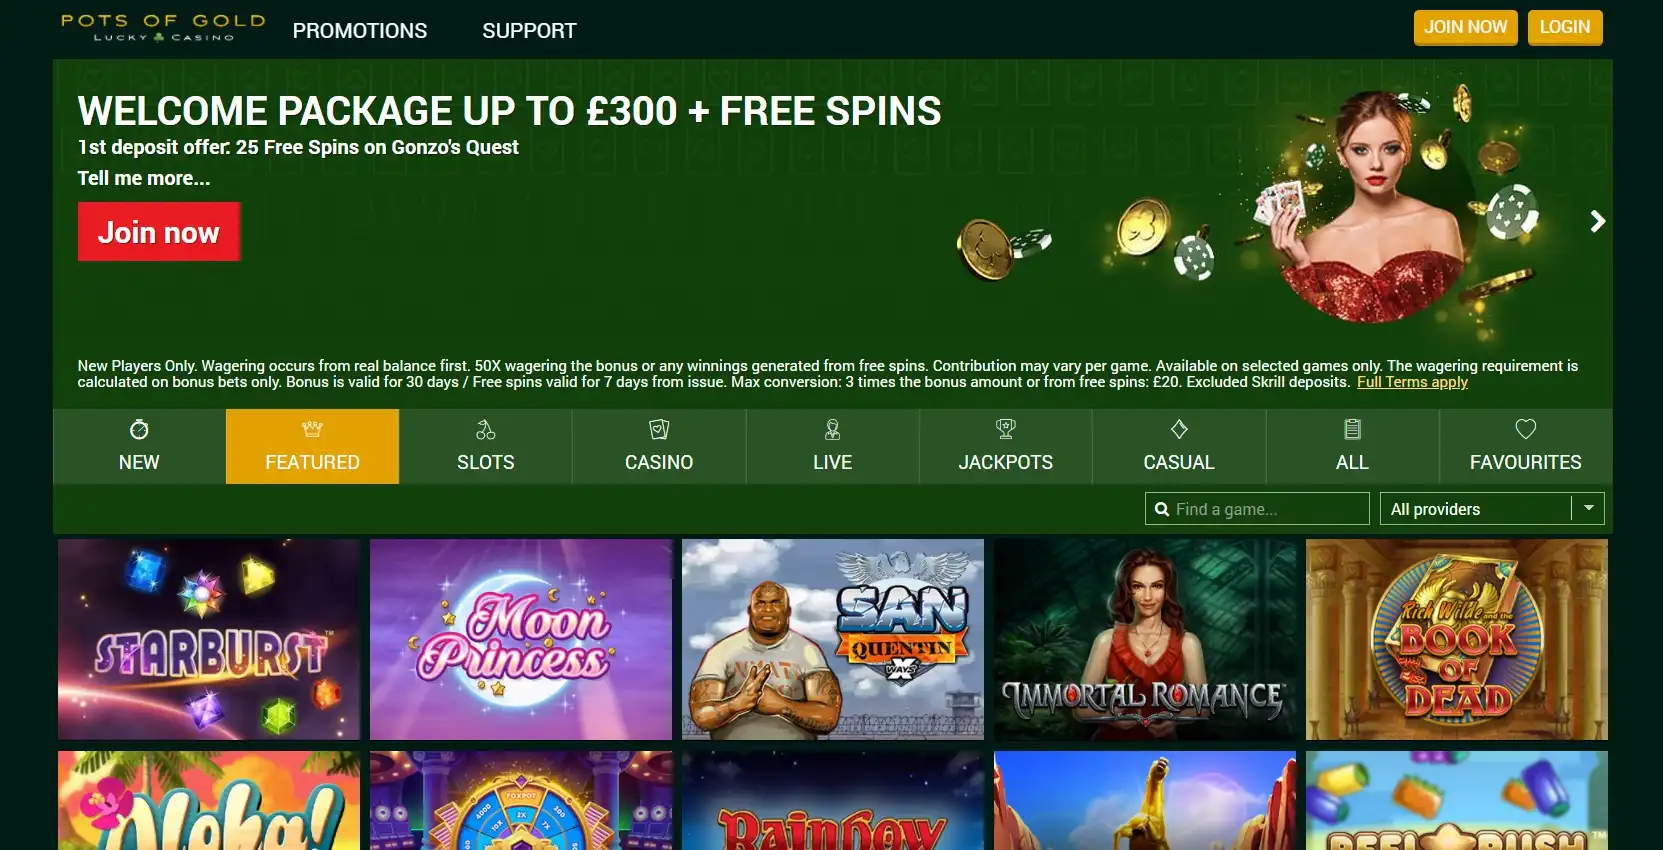Open the PROMOTIONS menu item
Image resolution: width=1663 pixels, height=850 pixels.
(360, 31)
